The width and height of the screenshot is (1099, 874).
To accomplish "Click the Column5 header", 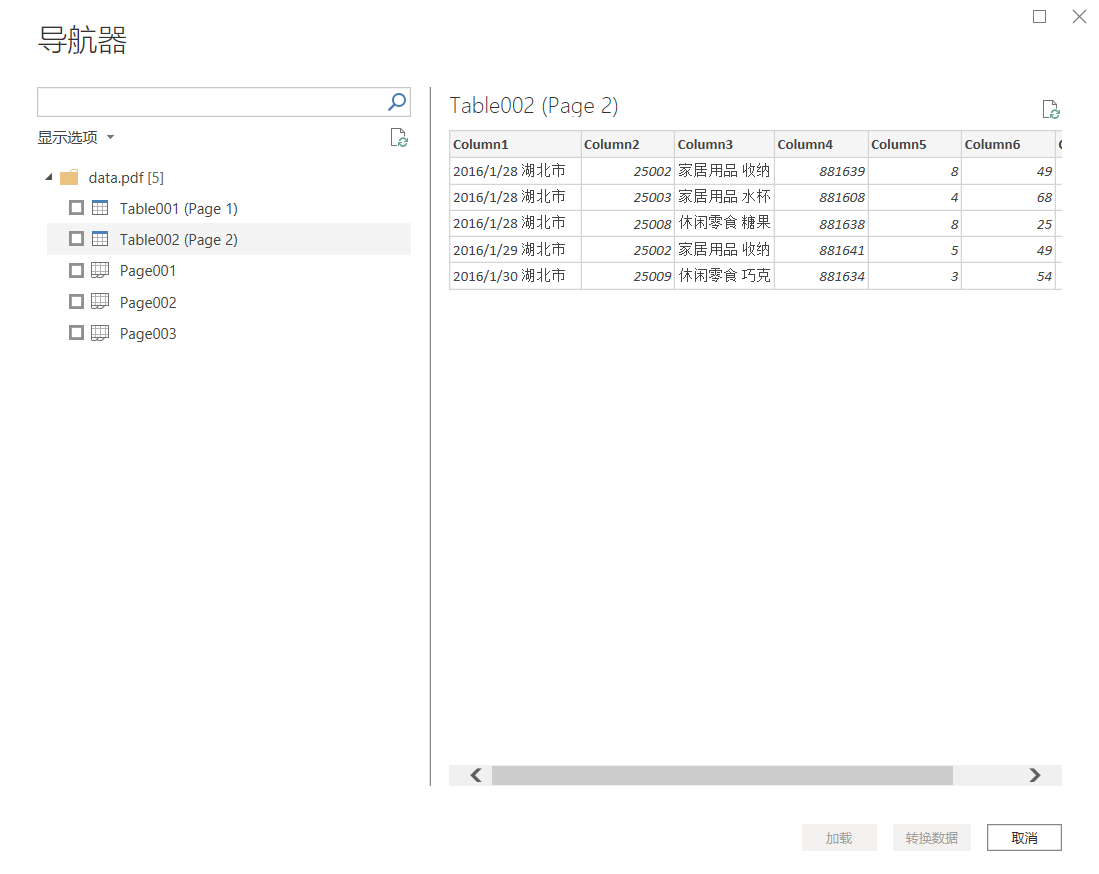I will [x=914, y=144].
